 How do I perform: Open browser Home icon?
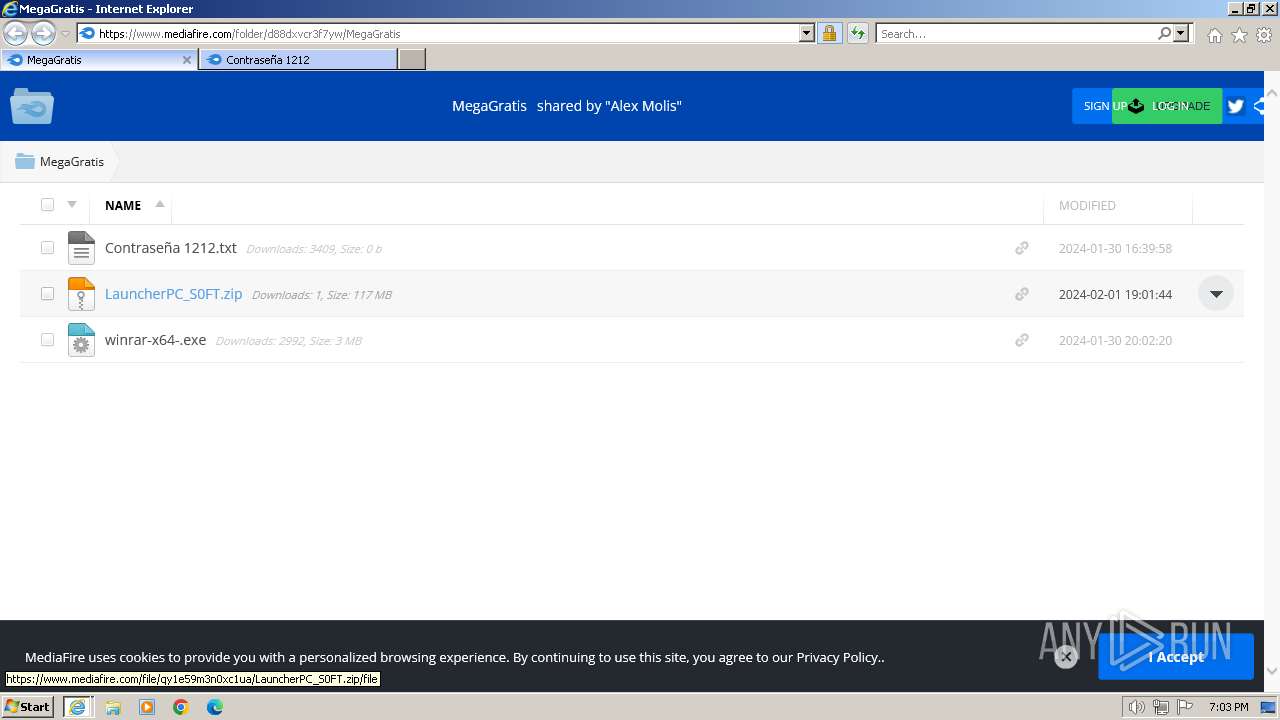pos(1214,35)
